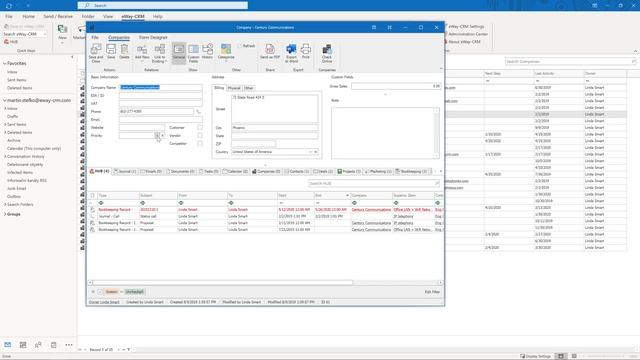Select Inbox under Favorites
Screen dimensions: 640x360
tap(12, 72)
